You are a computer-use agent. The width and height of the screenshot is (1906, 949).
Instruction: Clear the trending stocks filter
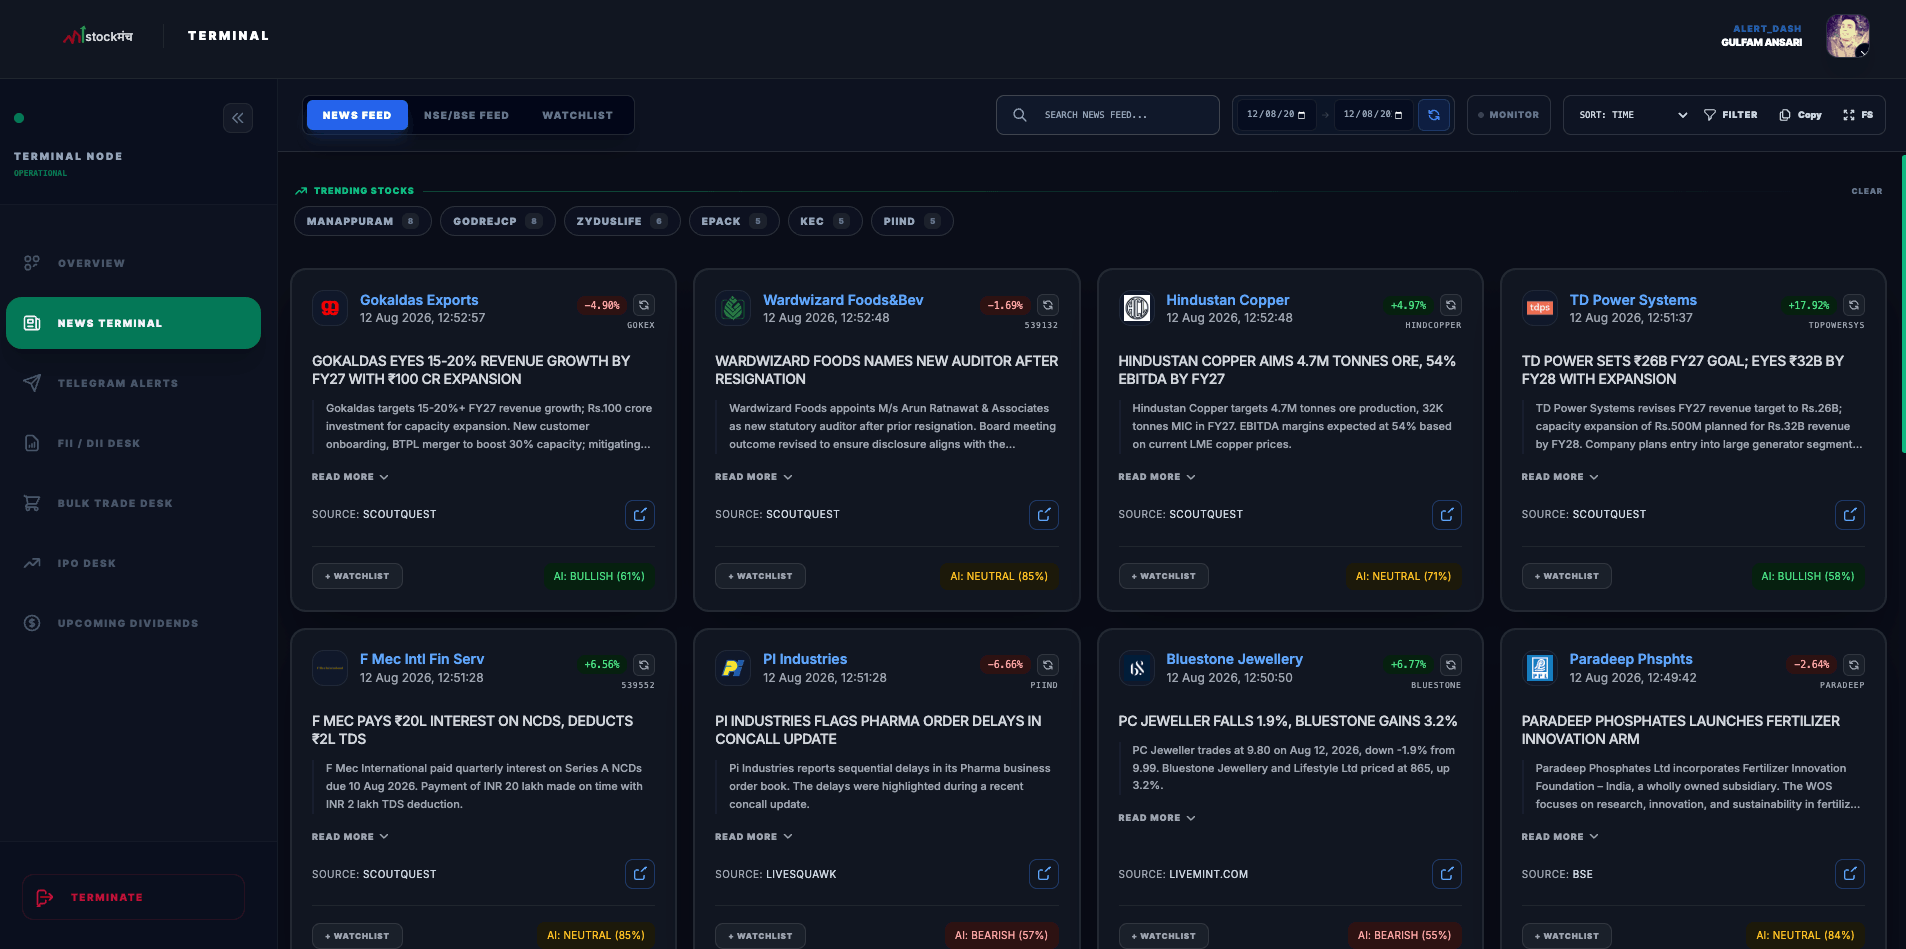tap(1866, 191)
